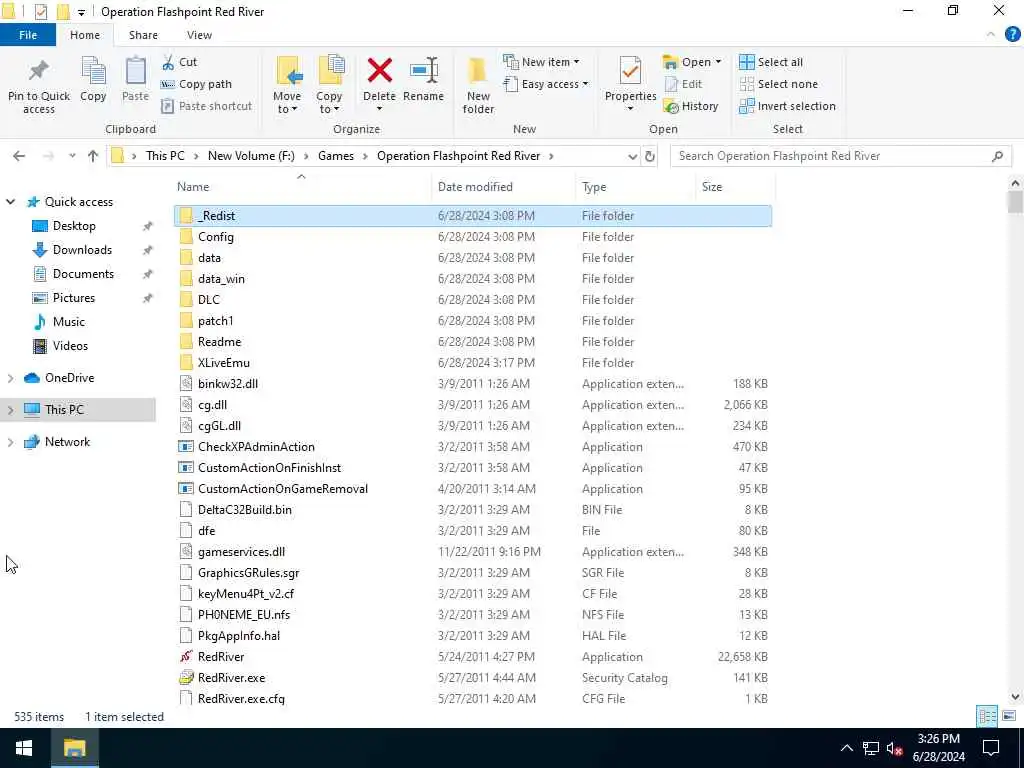Show hidden system tray icons
1024x768 pixels.
pos(846,748)
